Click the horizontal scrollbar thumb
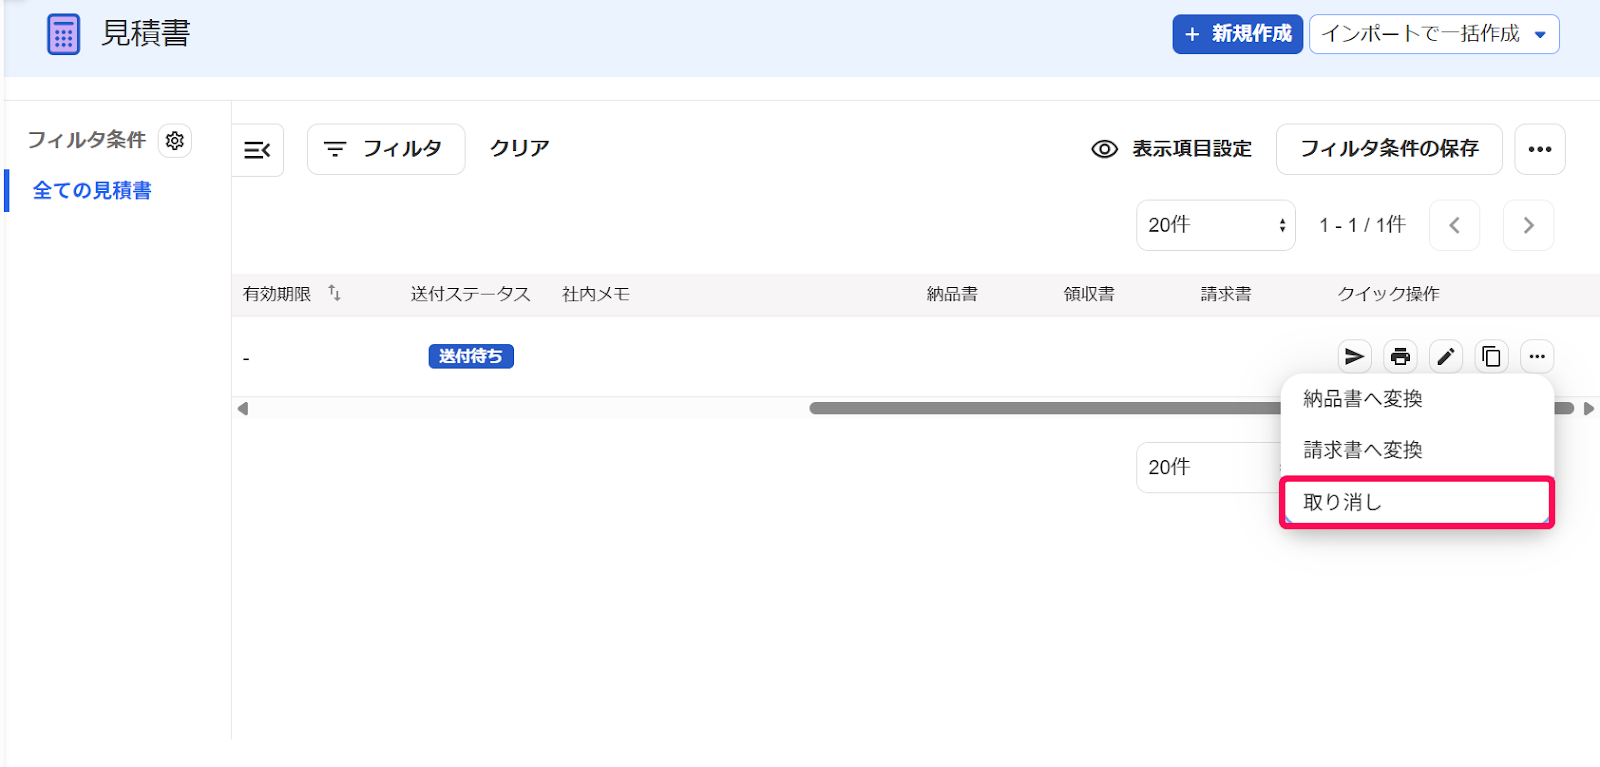This screenshot has height=767, width=1600. tap(1045, 408)
